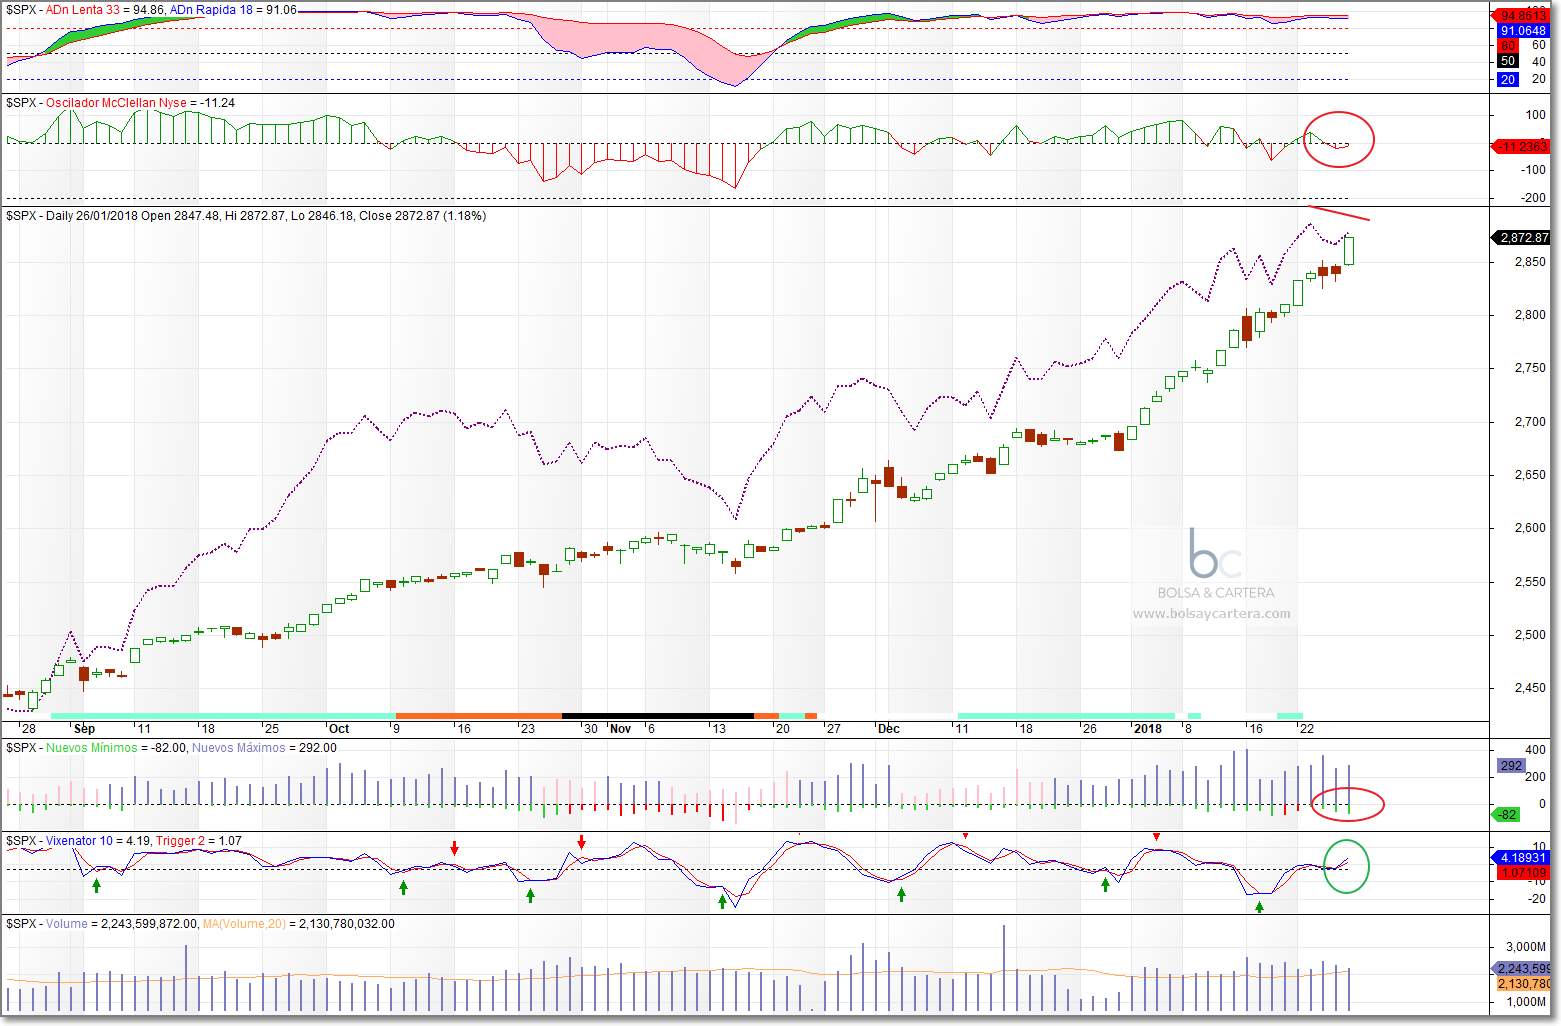Click the red 'ADn Lenta 33' indicator label

point(83,10)
